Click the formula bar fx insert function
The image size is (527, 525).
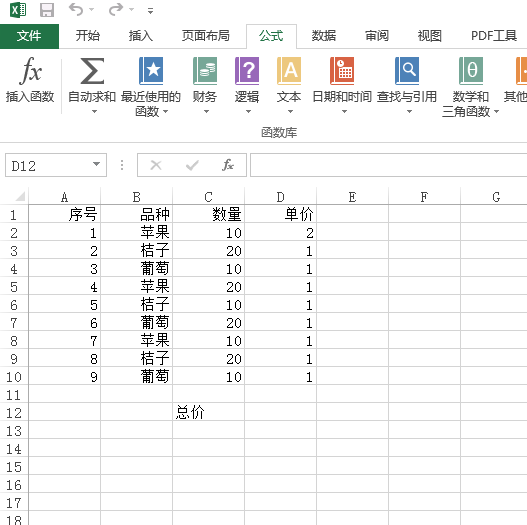tap(228, 165)
